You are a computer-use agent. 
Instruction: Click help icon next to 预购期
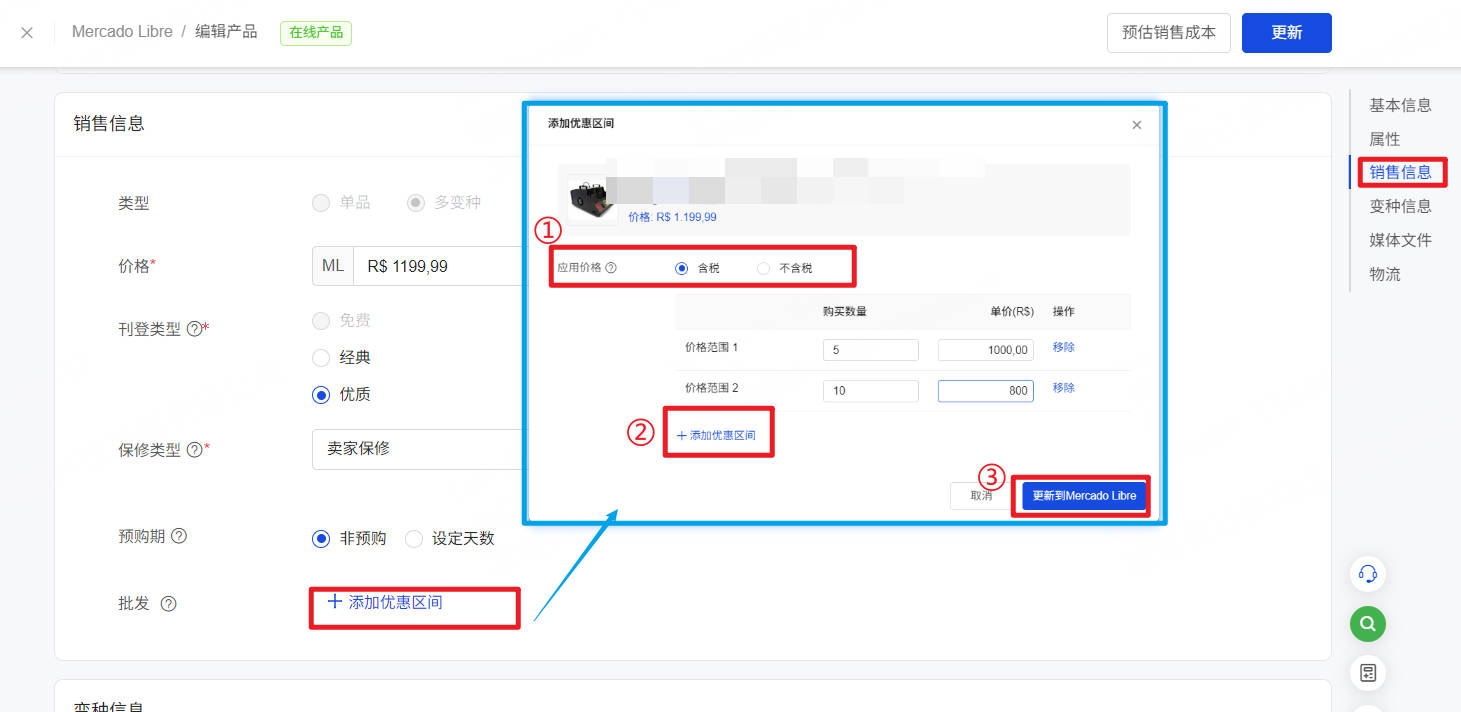click(x=179, y=536)
